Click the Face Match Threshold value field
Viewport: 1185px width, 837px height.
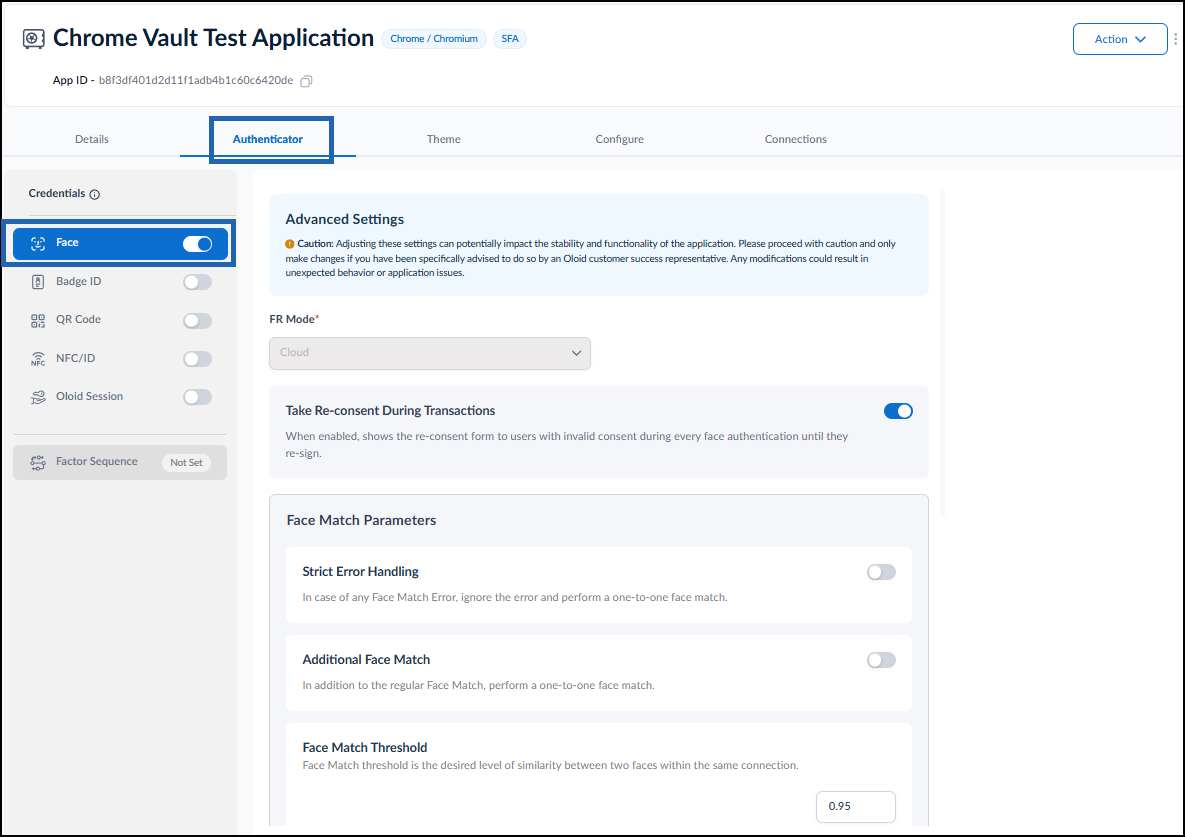click(855, 806)
